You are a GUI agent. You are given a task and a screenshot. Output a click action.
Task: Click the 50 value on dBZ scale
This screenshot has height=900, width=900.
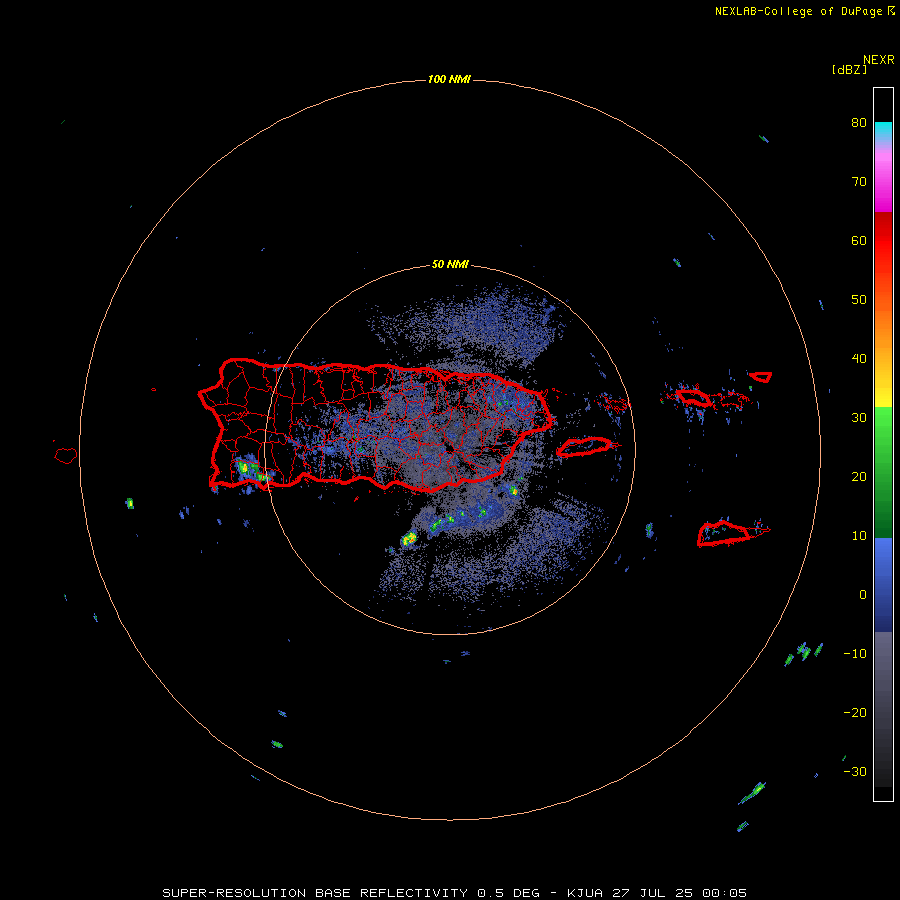click(859, 300)
